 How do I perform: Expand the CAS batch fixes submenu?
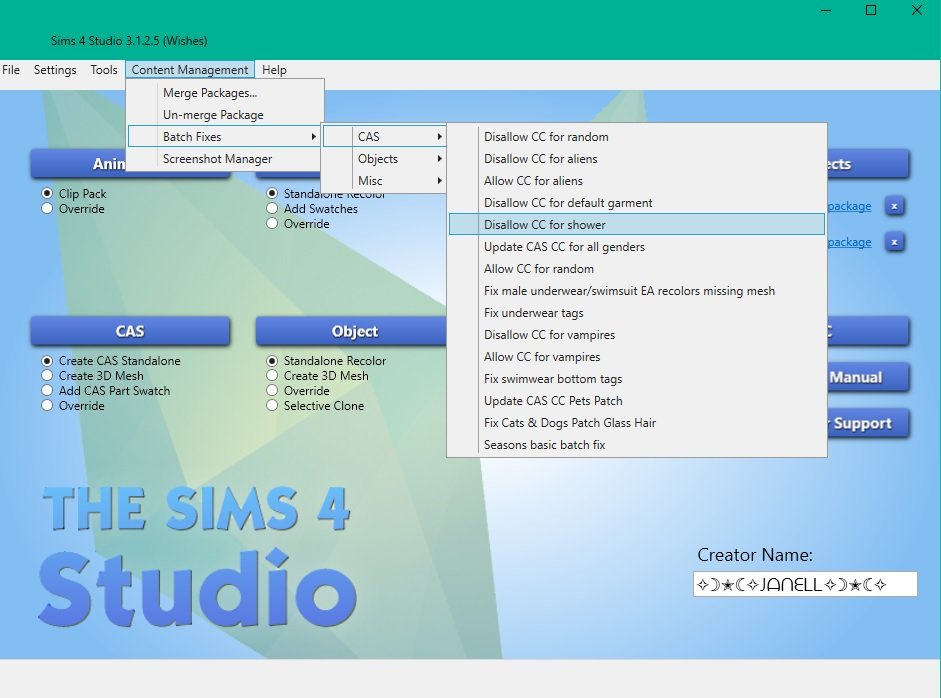click(x=384, y=136)
